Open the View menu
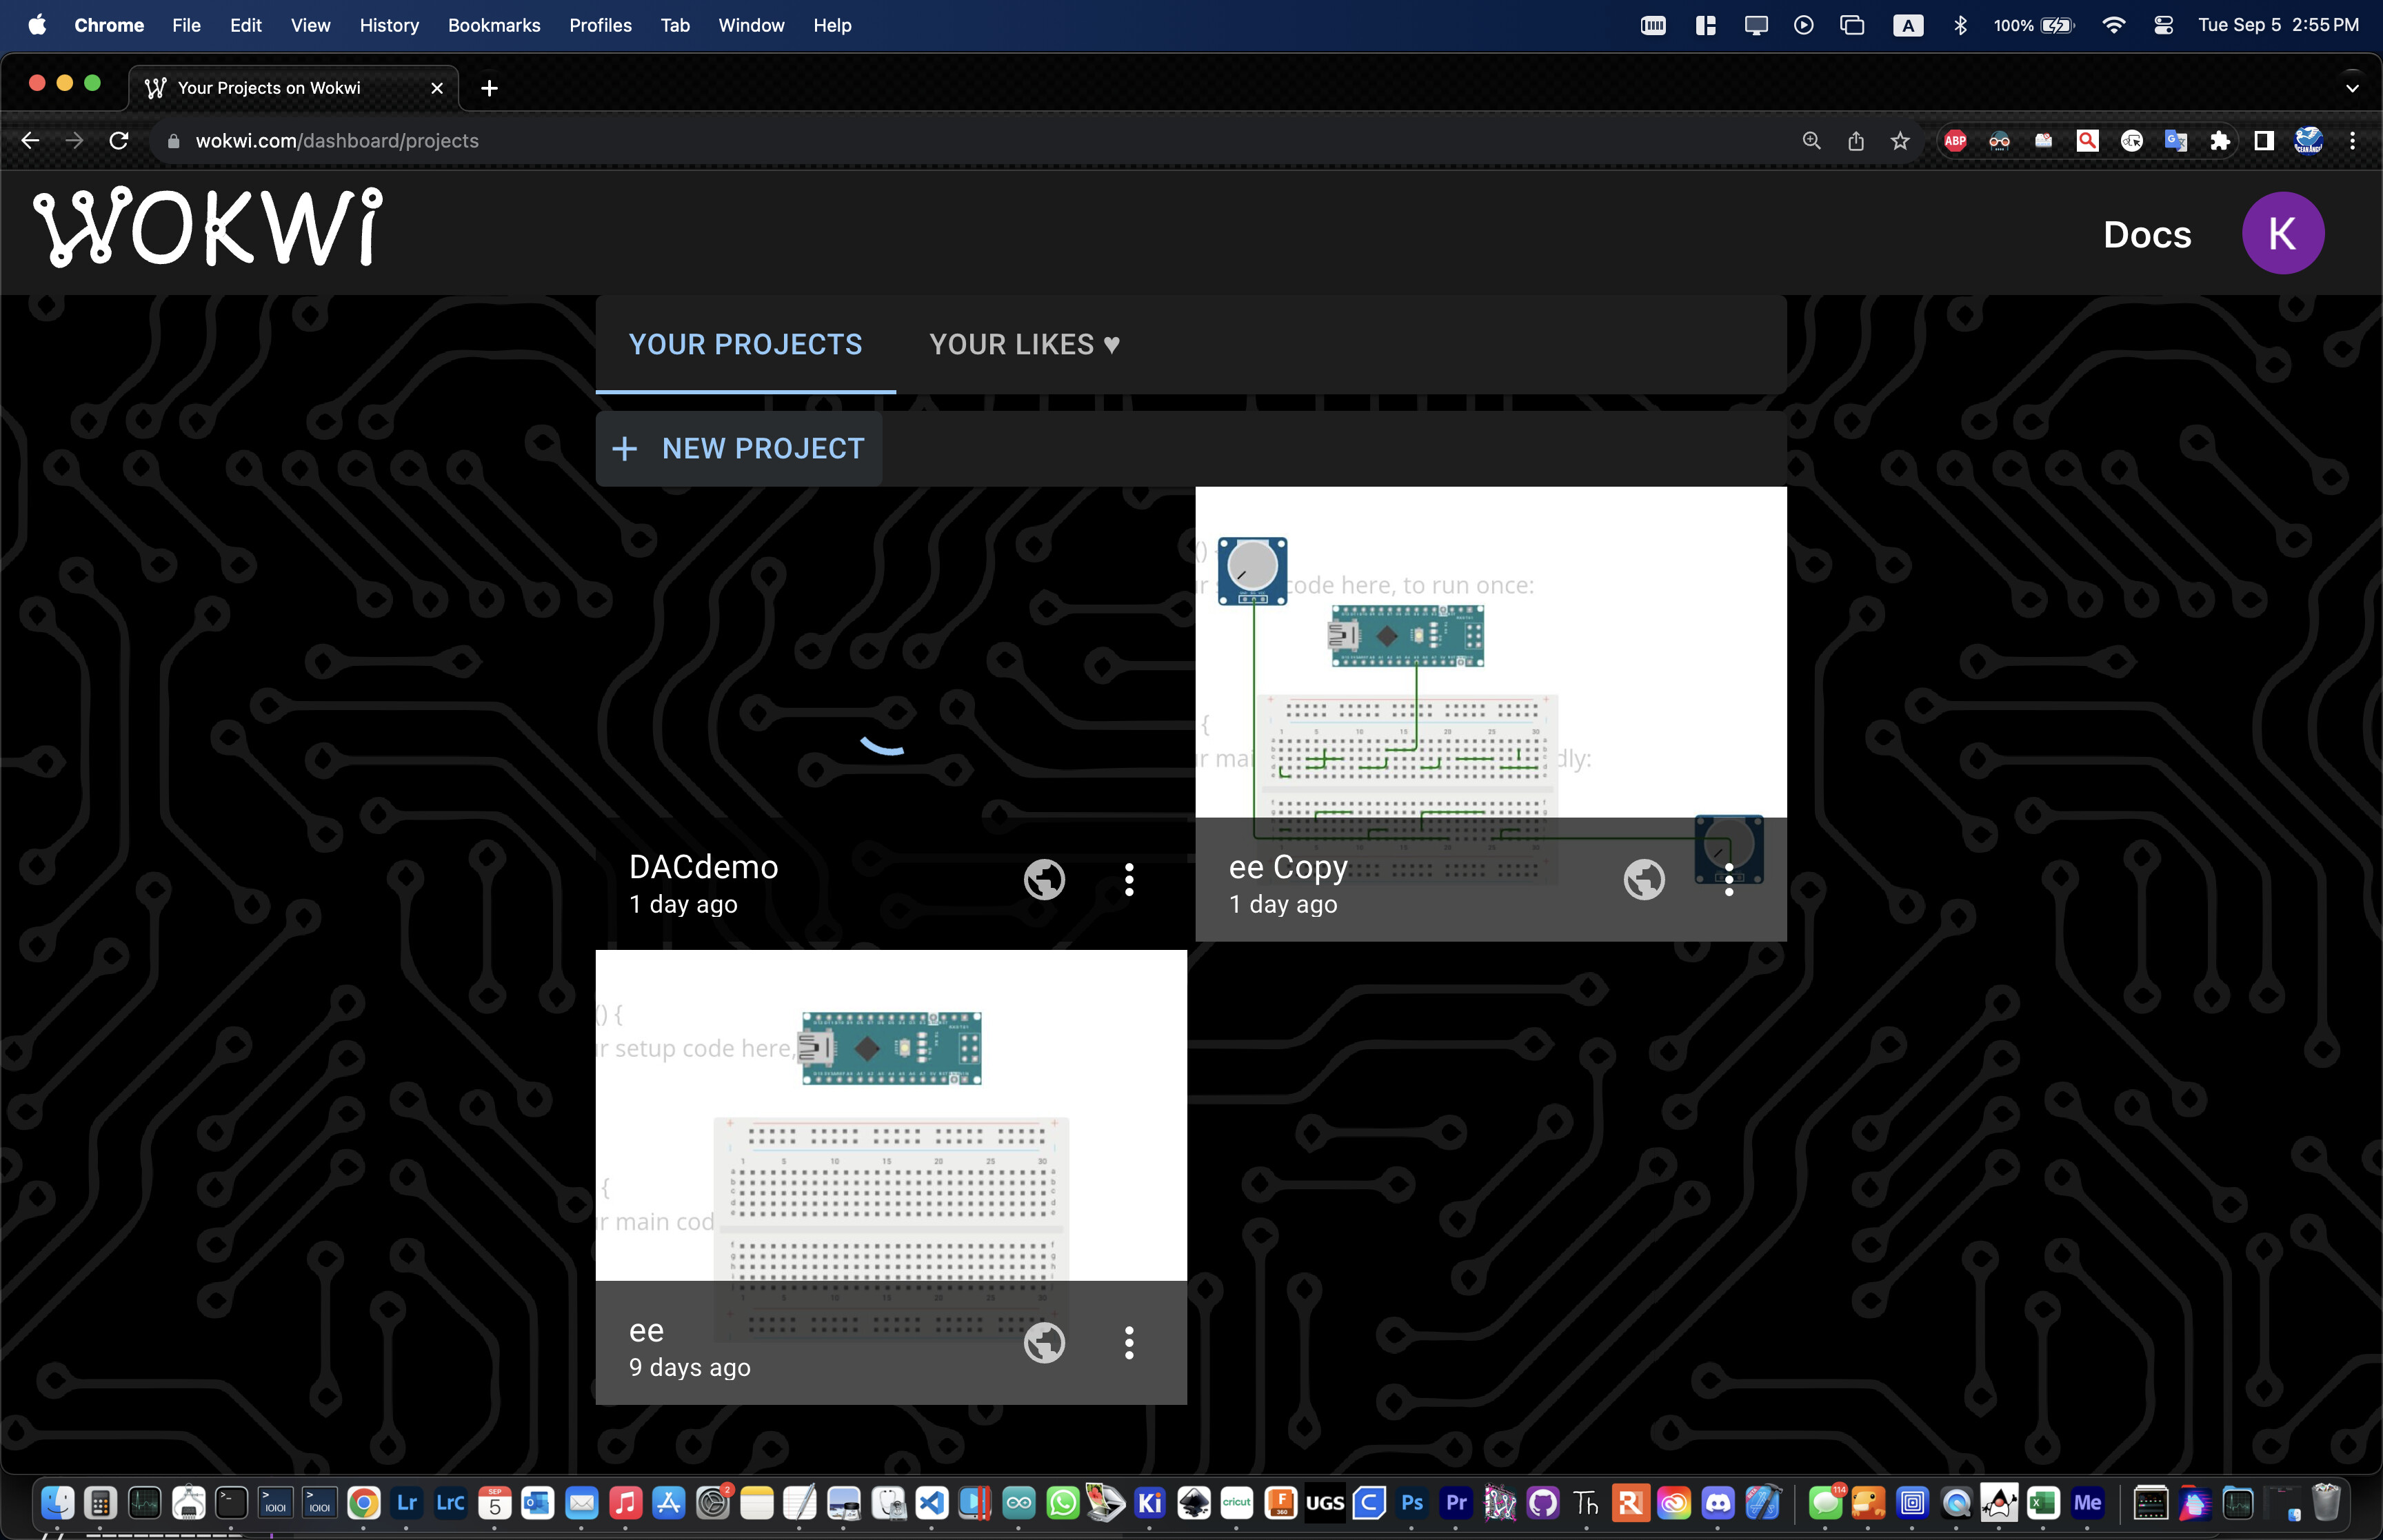The height and width of the screenshot is (1540, 2383). pos(310,25)
